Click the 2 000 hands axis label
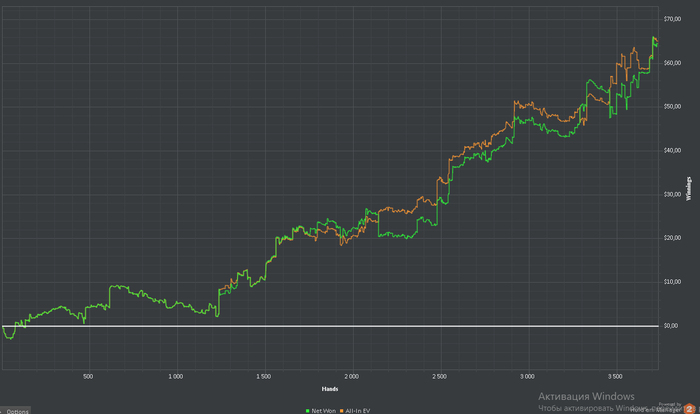700x414 pixels. point(351,376)
